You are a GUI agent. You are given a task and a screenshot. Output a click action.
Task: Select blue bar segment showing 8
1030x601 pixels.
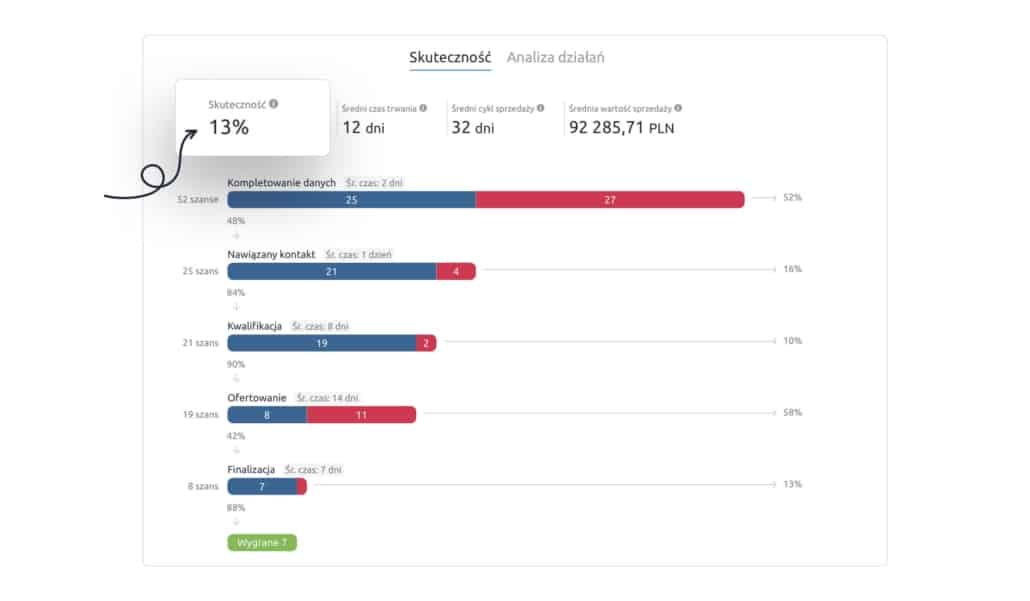click(267, 415)
